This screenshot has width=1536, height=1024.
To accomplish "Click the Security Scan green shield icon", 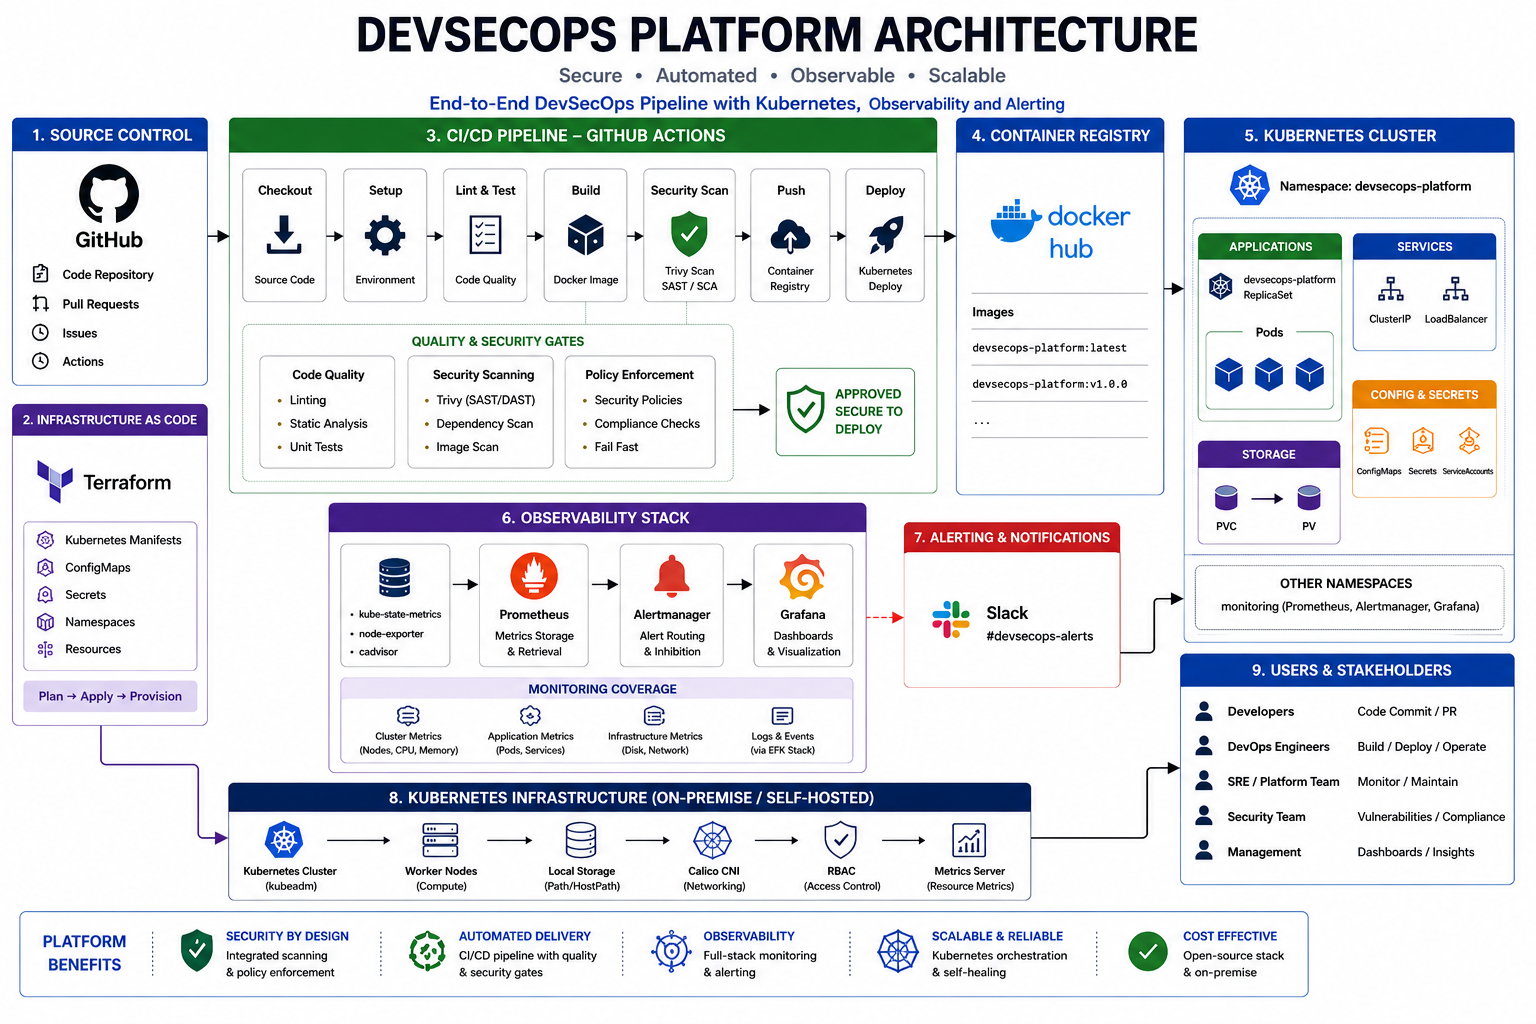I will tap(689, 235).
